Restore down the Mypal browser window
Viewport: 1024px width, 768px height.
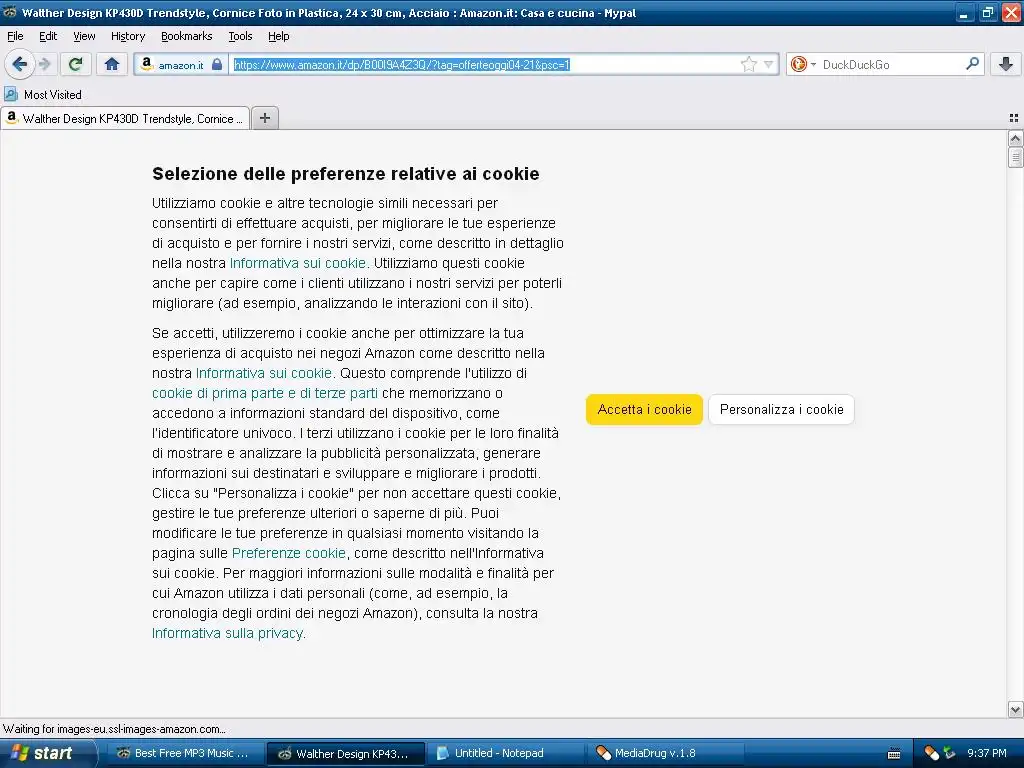(x=988, y=13)
